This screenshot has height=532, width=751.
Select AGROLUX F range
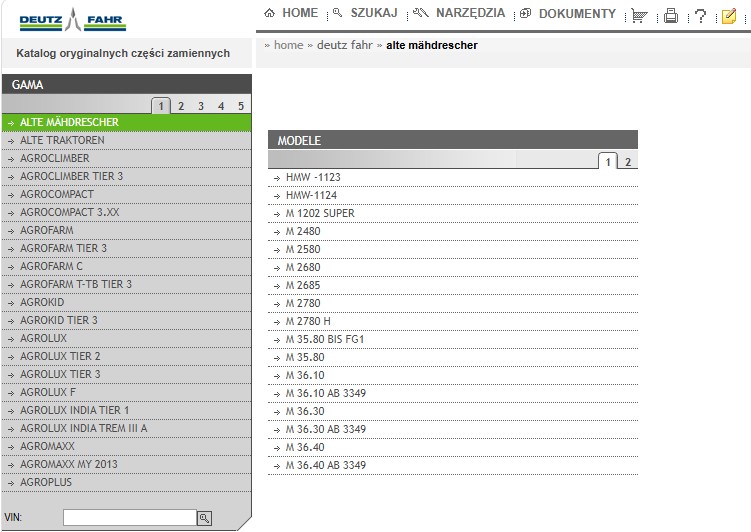[126, 393]
